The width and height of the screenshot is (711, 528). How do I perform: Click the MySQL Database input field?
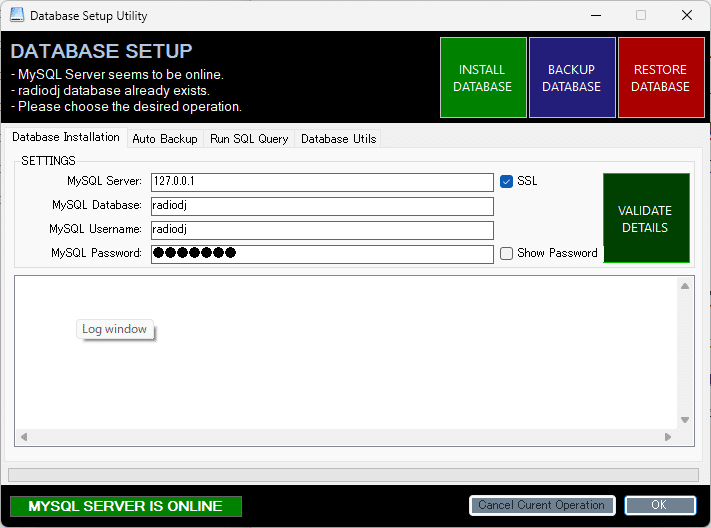pyautogui.click(x=322, y=206)
